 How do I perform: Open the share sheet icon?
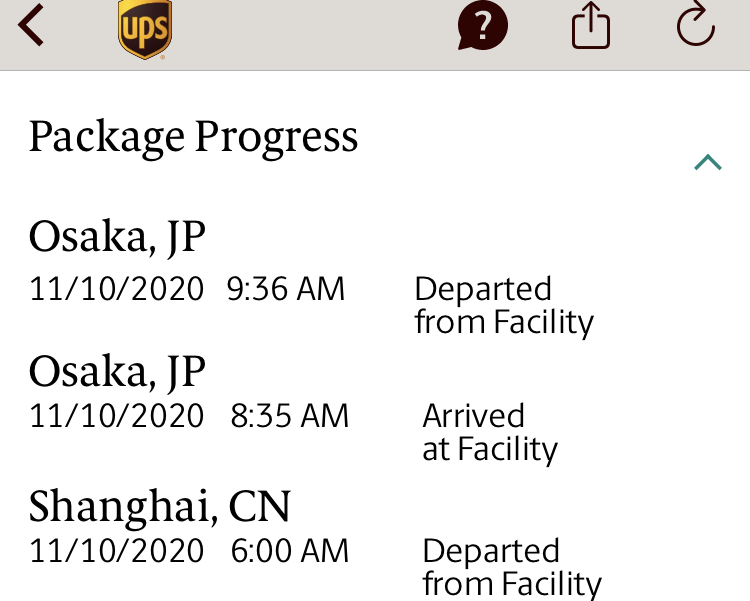[591, 26]
